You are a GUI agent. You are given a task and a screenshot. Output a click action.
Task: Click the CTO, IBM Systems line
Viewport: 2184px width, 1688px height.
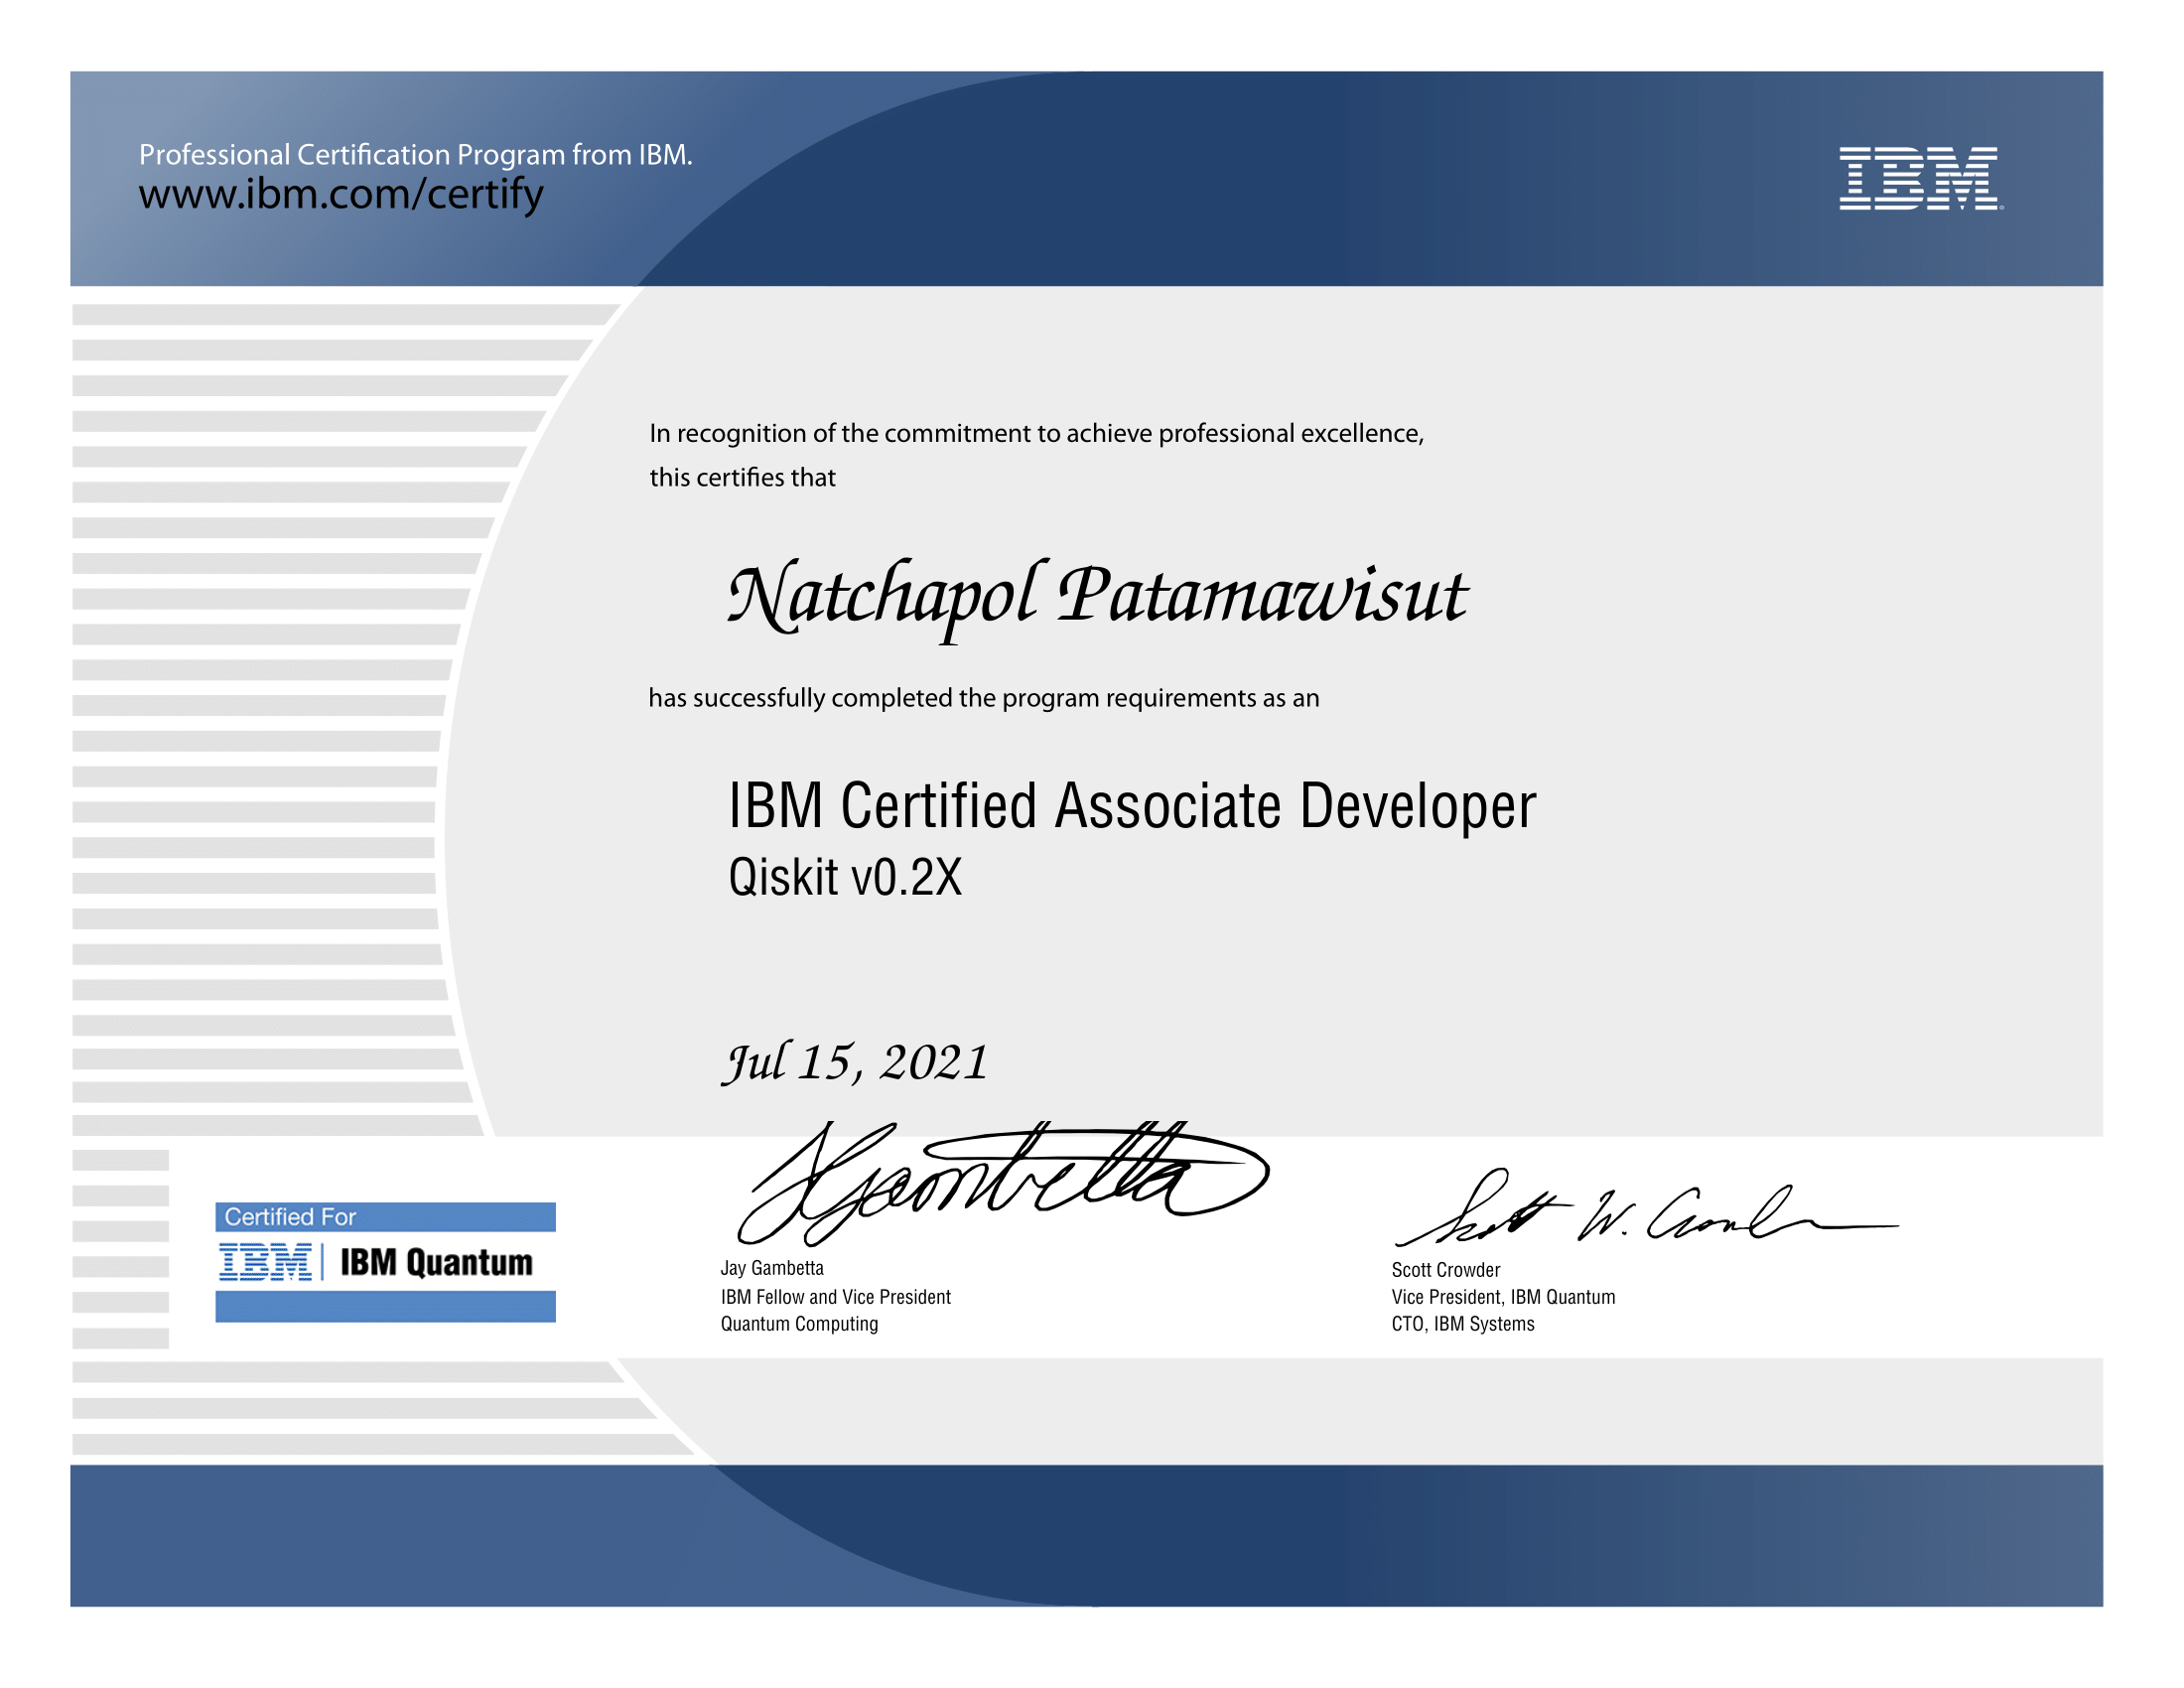[x=1462, y=1324]
